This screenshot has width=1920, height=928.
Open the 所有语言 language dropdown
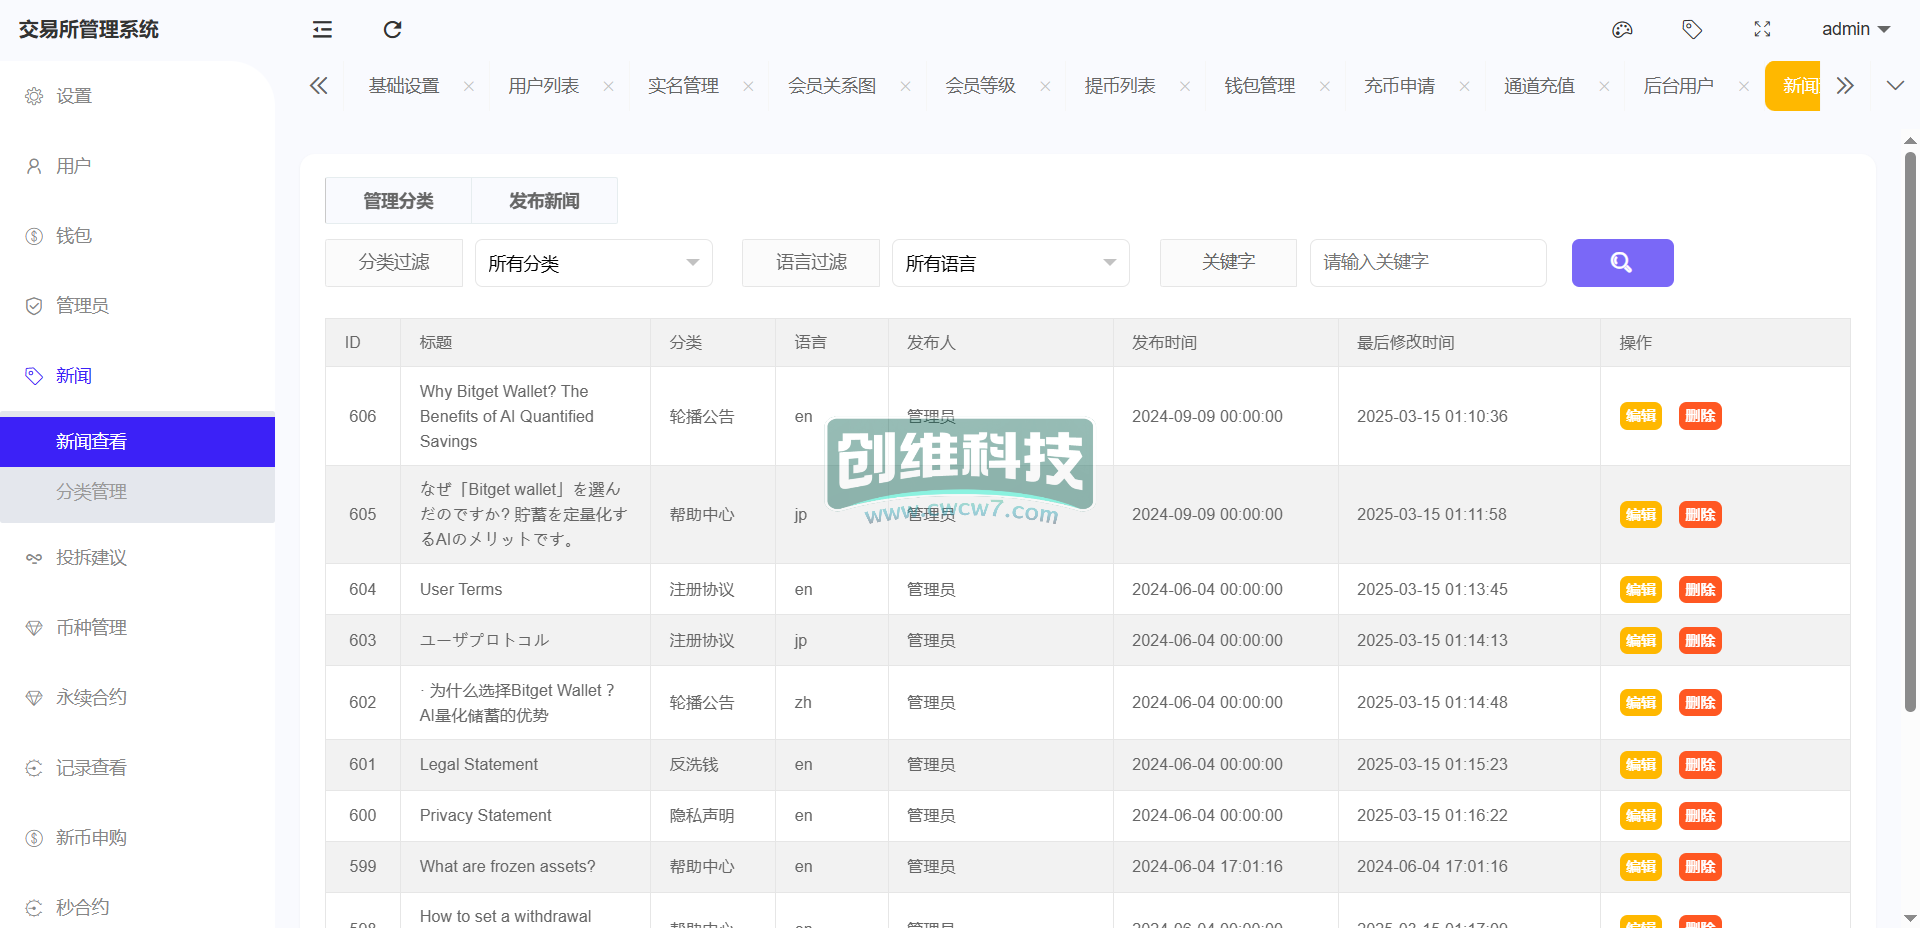pos(1010,263)
